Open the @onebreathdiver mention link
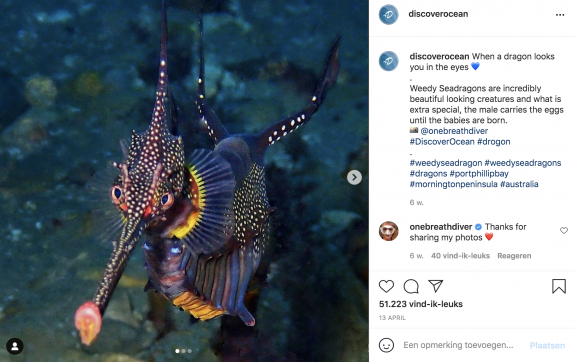Image resolution: width=575 pixels, height=362 pixels. (x=454, y=131)
